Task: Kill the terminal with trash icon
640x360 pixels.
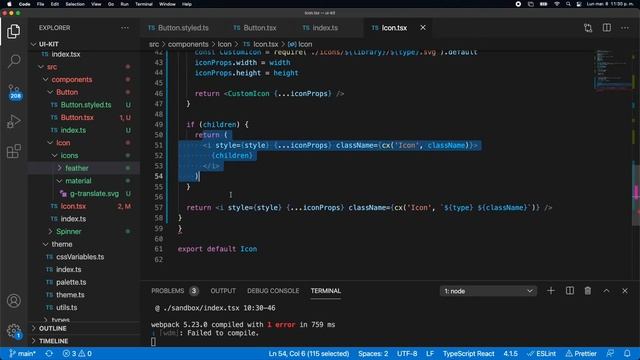Action: coord(587,291)
